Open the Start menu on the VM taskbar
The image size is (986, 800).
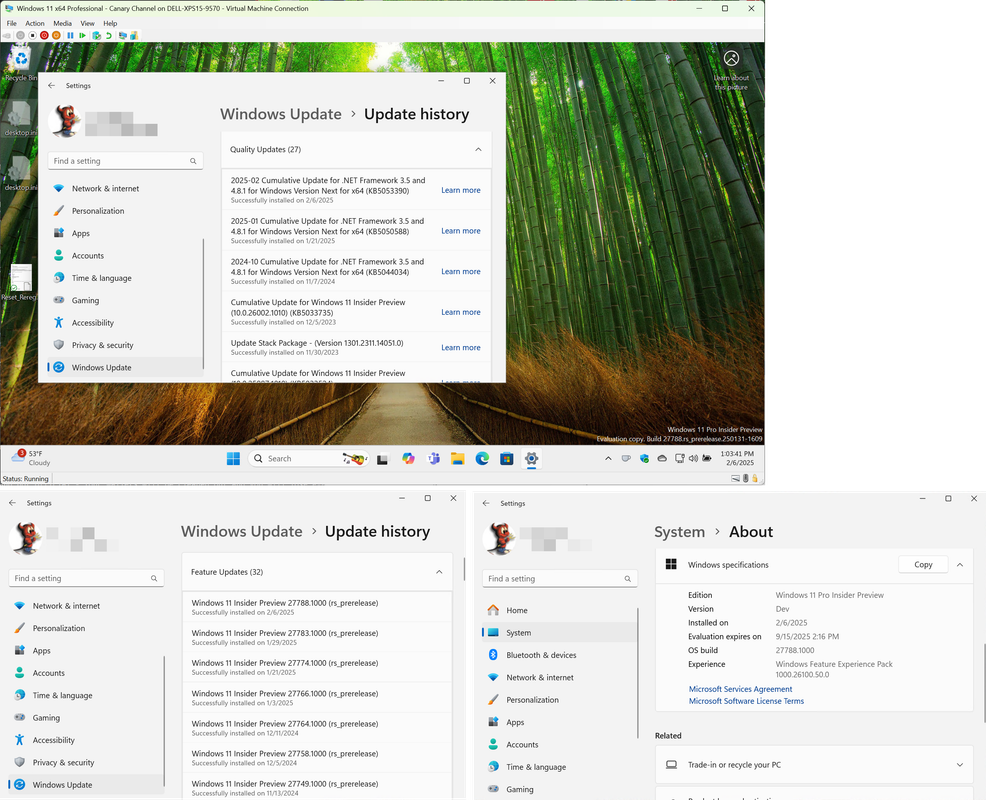pos(233,458)
